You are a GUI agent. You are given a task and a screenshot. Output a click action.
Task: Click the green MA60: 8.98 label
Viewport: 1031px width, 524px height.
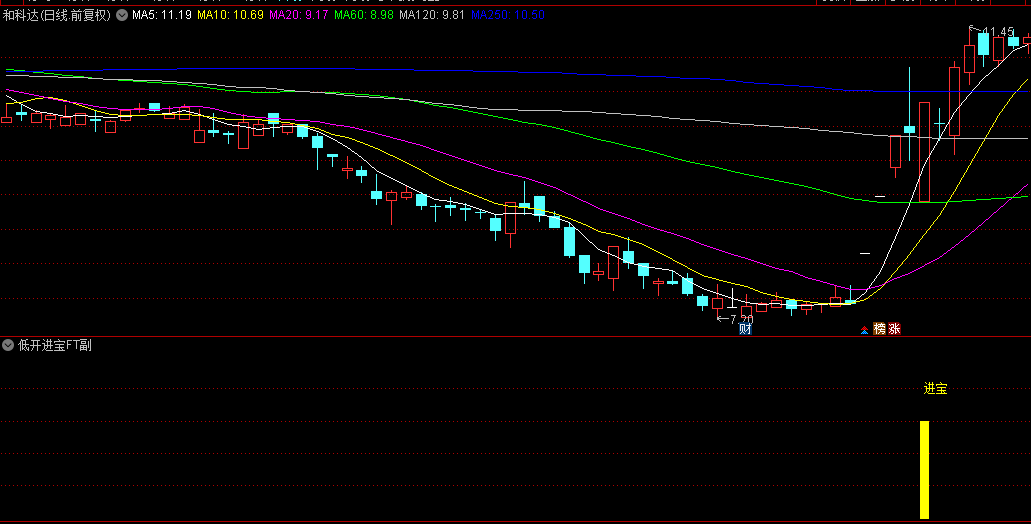364,15
